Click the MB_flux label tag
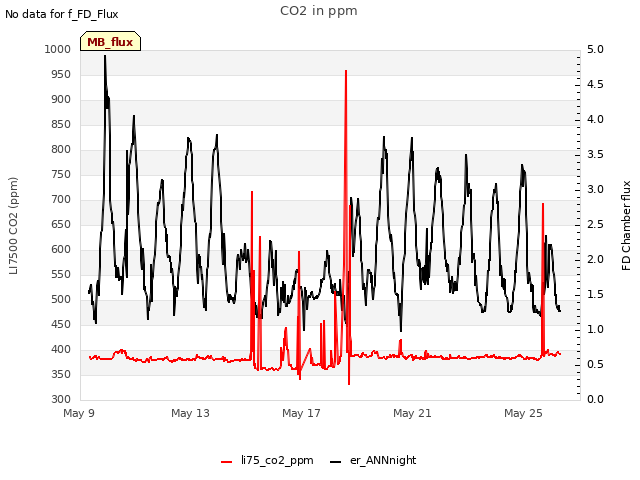This screenshot has height=480, width=640. (x=110, y=41)
